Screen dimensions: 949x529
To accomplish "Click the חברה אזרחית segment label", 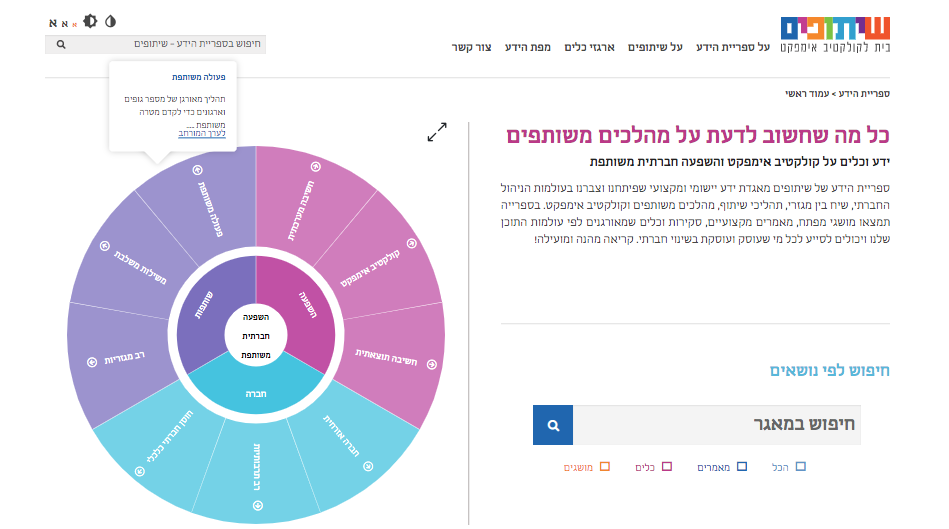I will coord(341,436).
